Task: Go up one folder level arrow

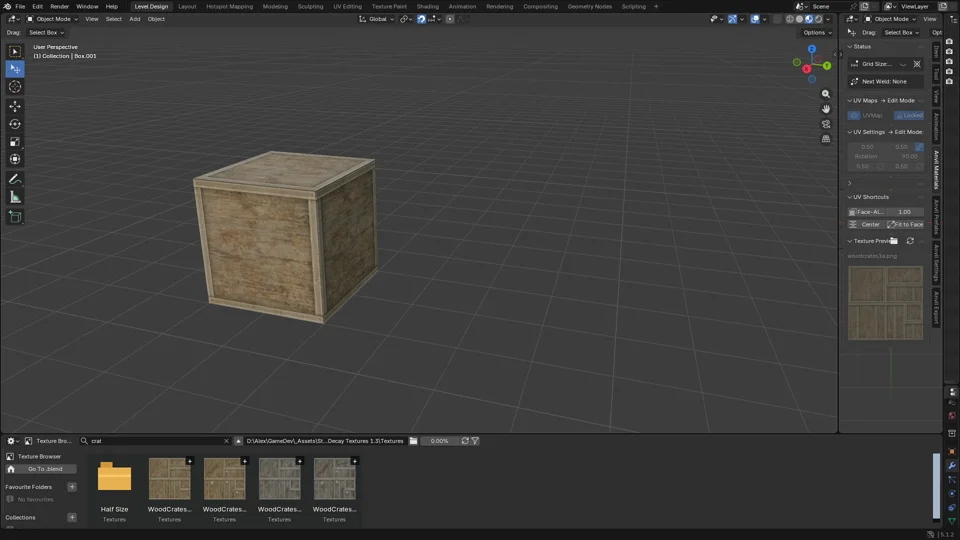Action: [238, 441]
